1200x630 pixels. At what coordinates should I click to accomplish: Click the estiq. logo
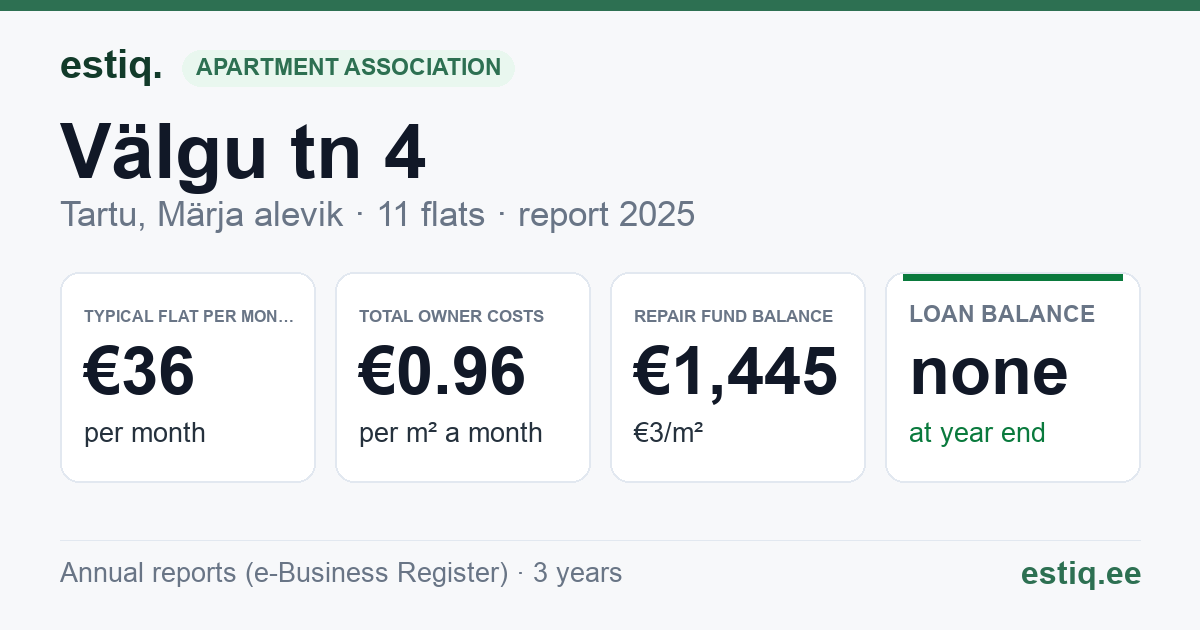pos(111,66)
